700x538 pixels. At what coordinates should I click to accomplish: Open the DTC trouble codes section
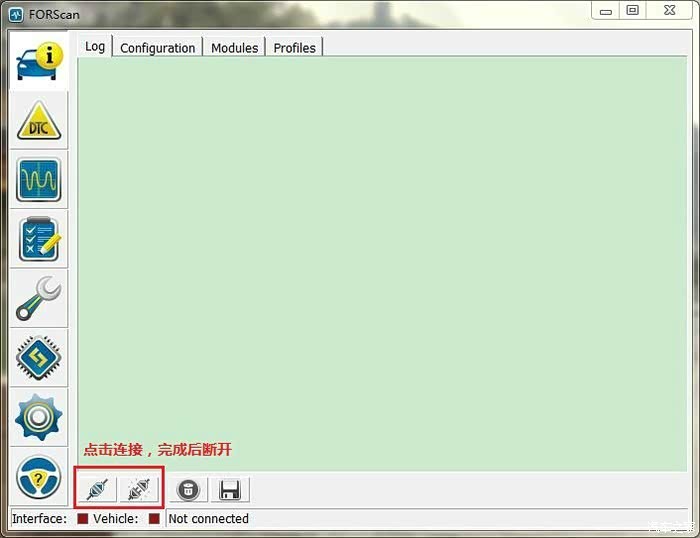coord(39,121)
